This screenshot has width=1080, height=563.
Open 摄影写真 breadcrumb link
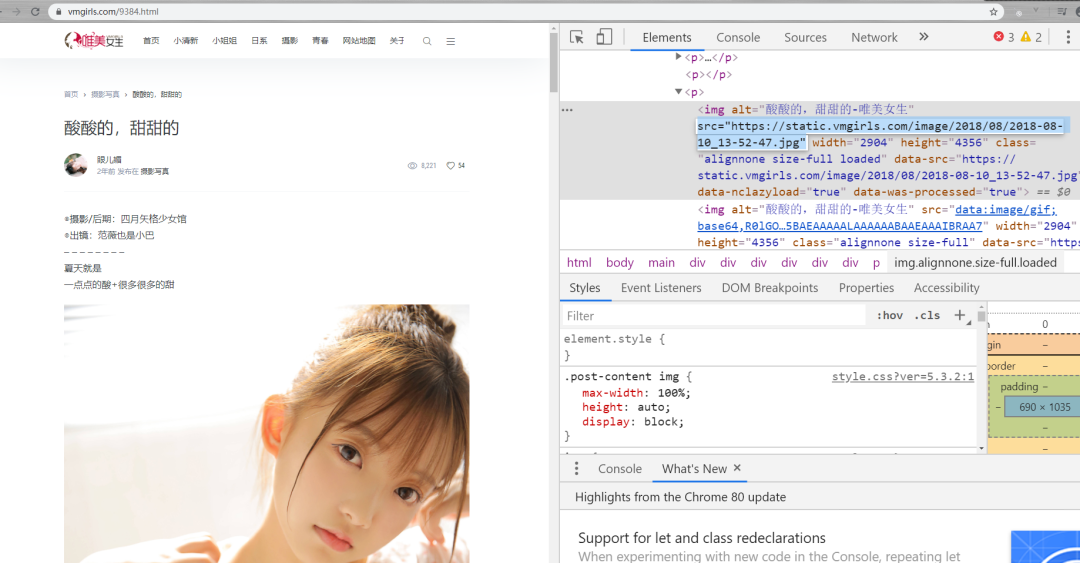105,94
